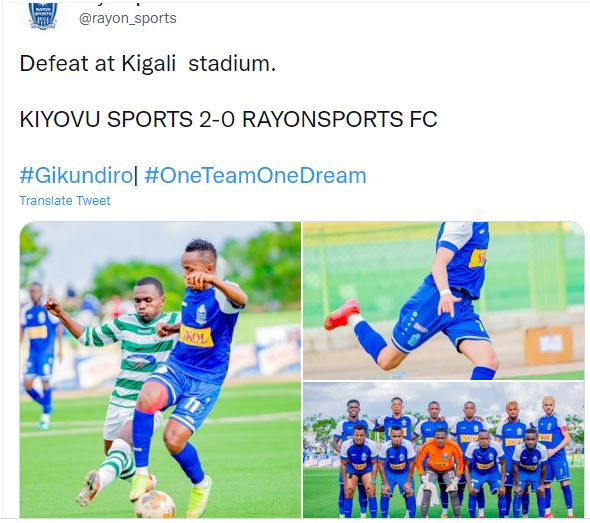This screenshot has height=523, width=590.
Task: Click the KIYOVU SPORTS 2-0 RAYONSPORTS FC scoreline
Action: pos(228,119)
